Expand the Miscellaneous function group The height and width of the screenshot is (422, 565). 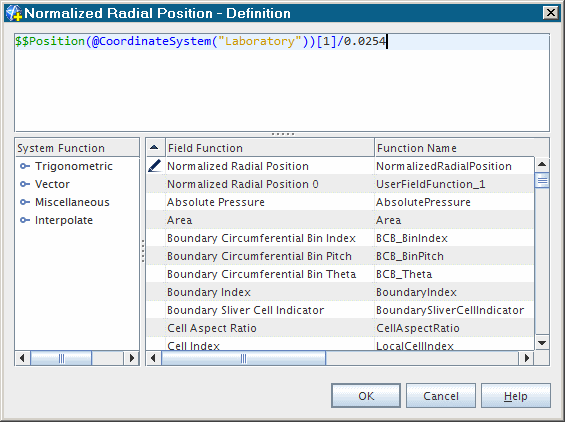coord(25,202)
